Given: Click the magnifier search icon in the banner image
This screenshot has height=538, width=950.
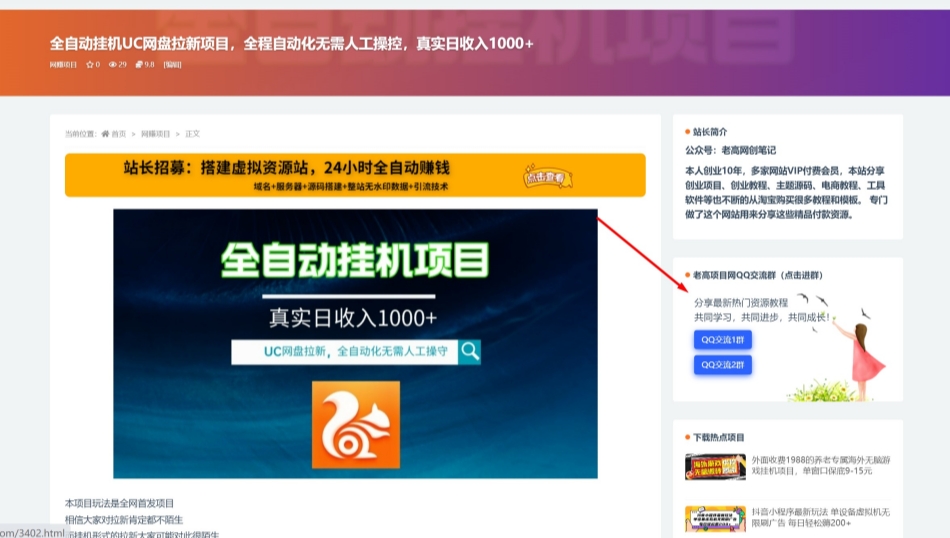Looking at the screenshot, I should click(x=470, y=351).
